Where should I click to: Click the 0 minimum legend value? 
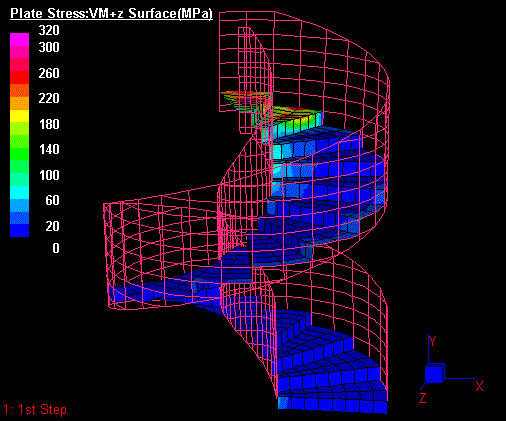pyautogui.click(x=56, y=248)
